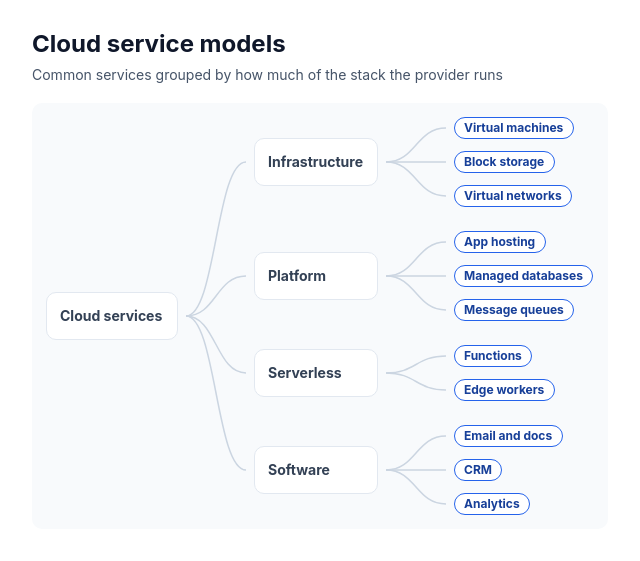Screen dimensions: 640x561
Task: Choose the Software branch node
Action: pyautogui.click(x=316, y=470)
